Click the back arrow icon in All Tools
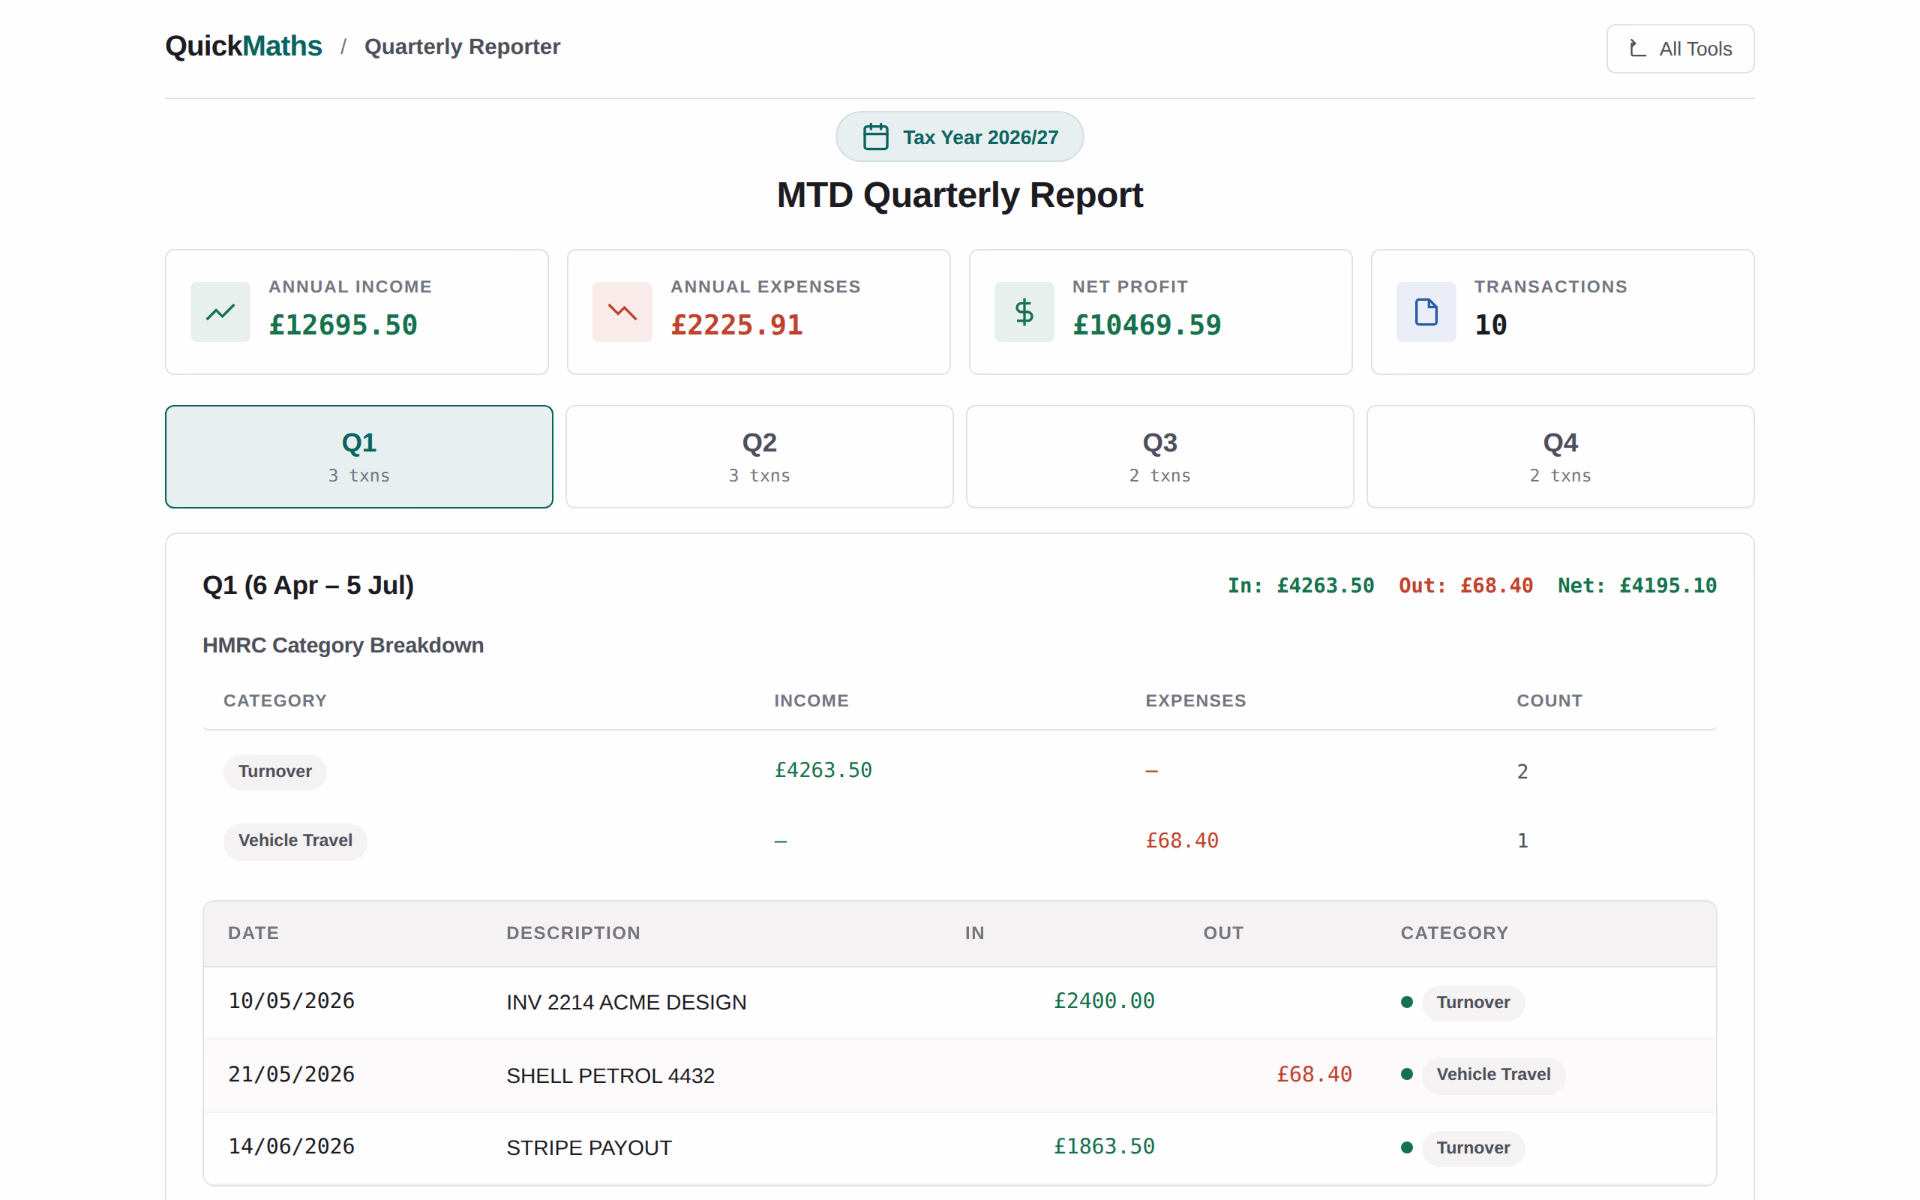Screen dimensions: 1920x1200 tap(1638, 48)
